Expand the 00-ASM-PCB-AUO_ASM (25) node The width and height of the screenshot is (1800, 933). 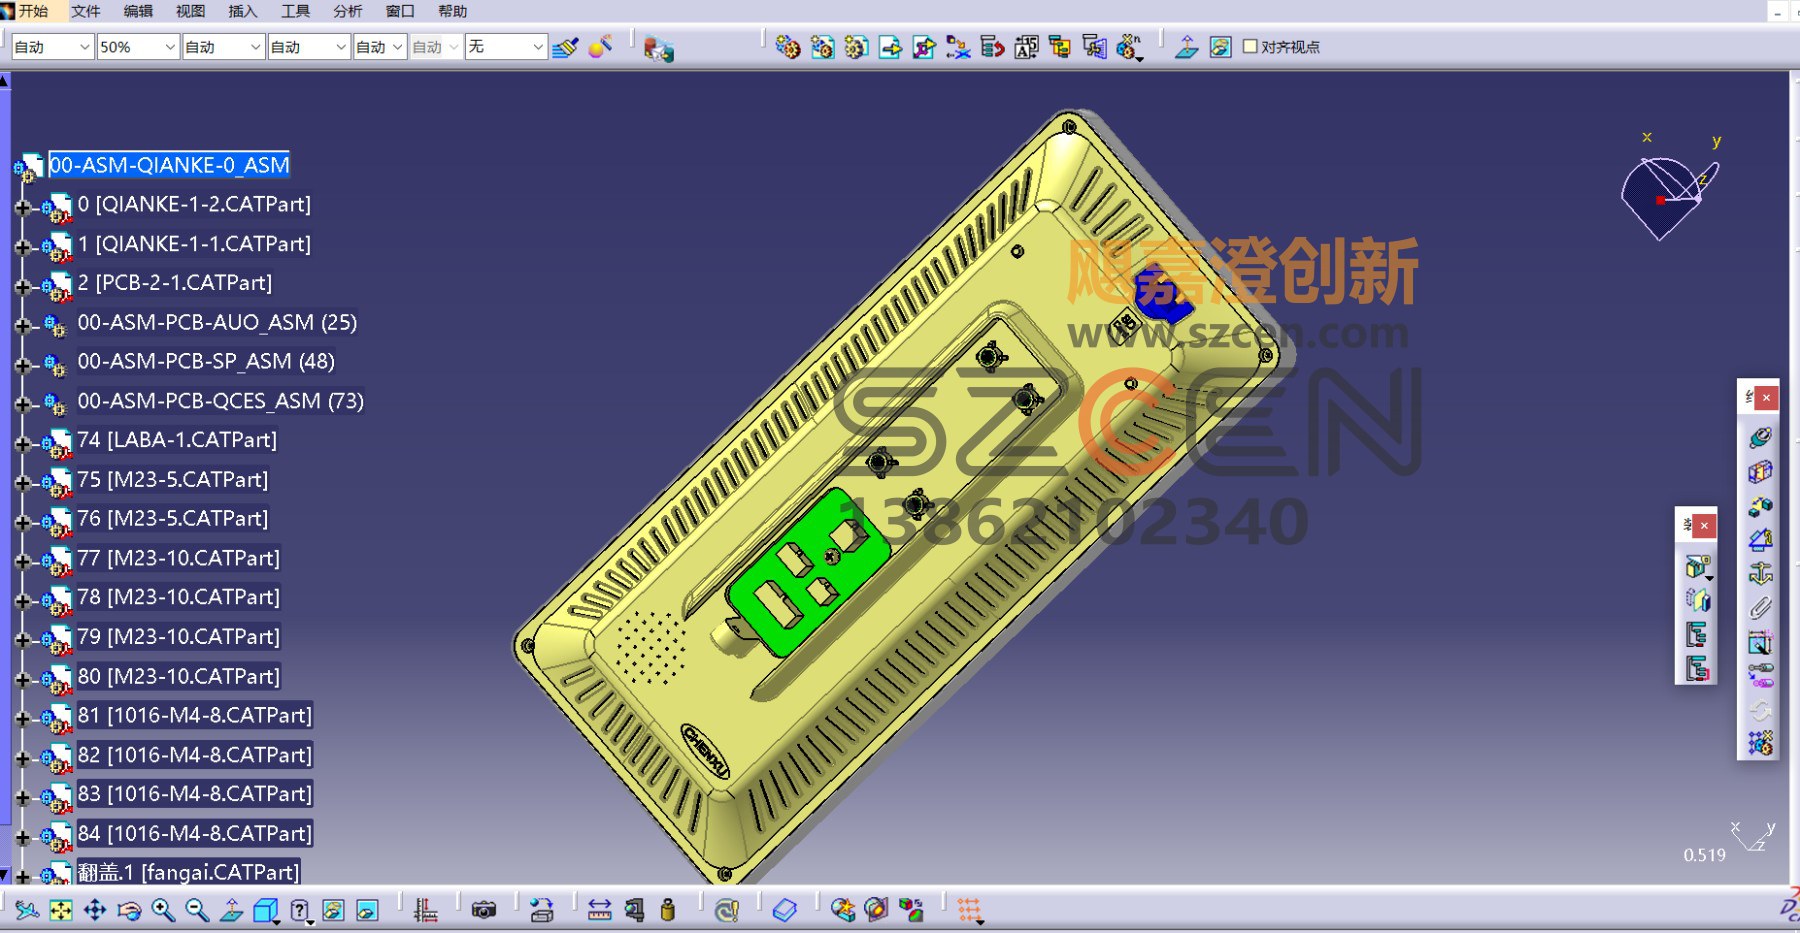coord(22,326)
